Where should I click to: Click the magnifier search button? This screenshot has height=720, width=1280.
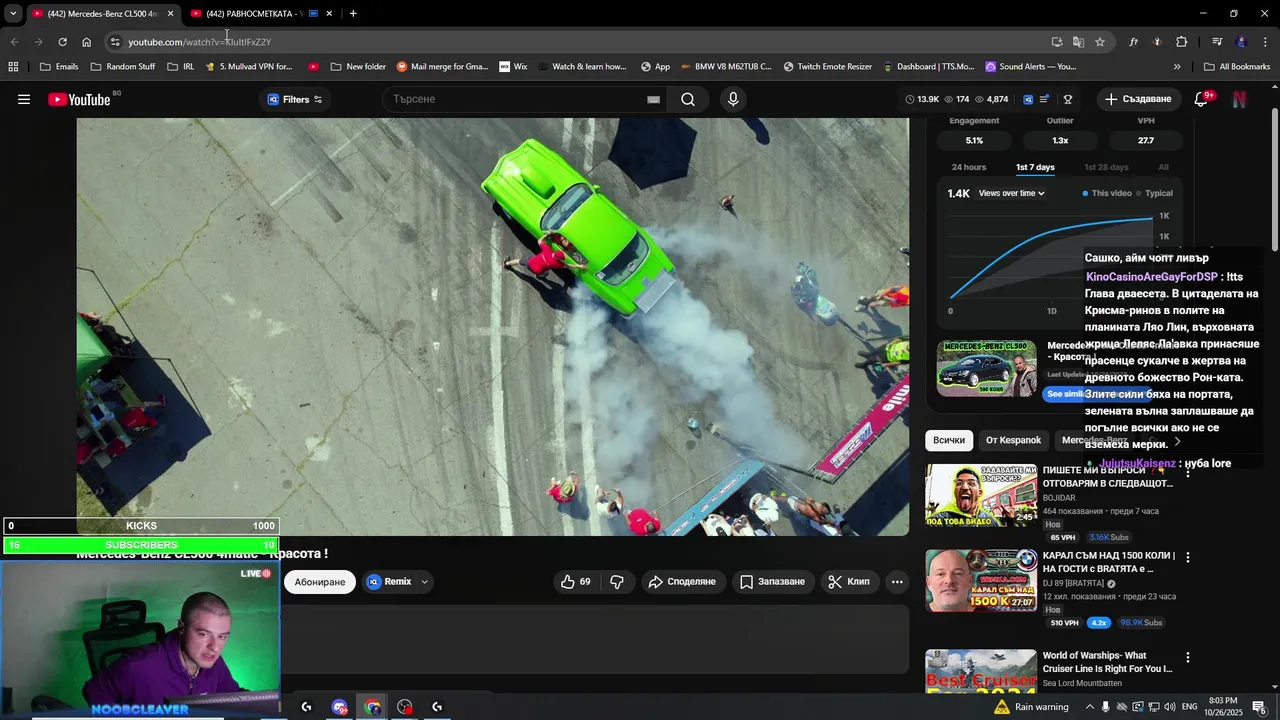coord(688,99)
